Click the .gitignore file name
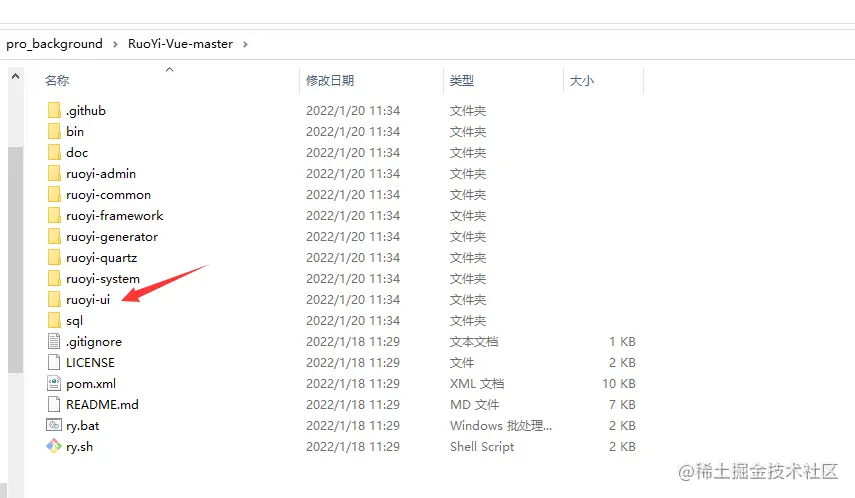Image resolution: width=855 pixels, height=498 pixels. [94, 341]
